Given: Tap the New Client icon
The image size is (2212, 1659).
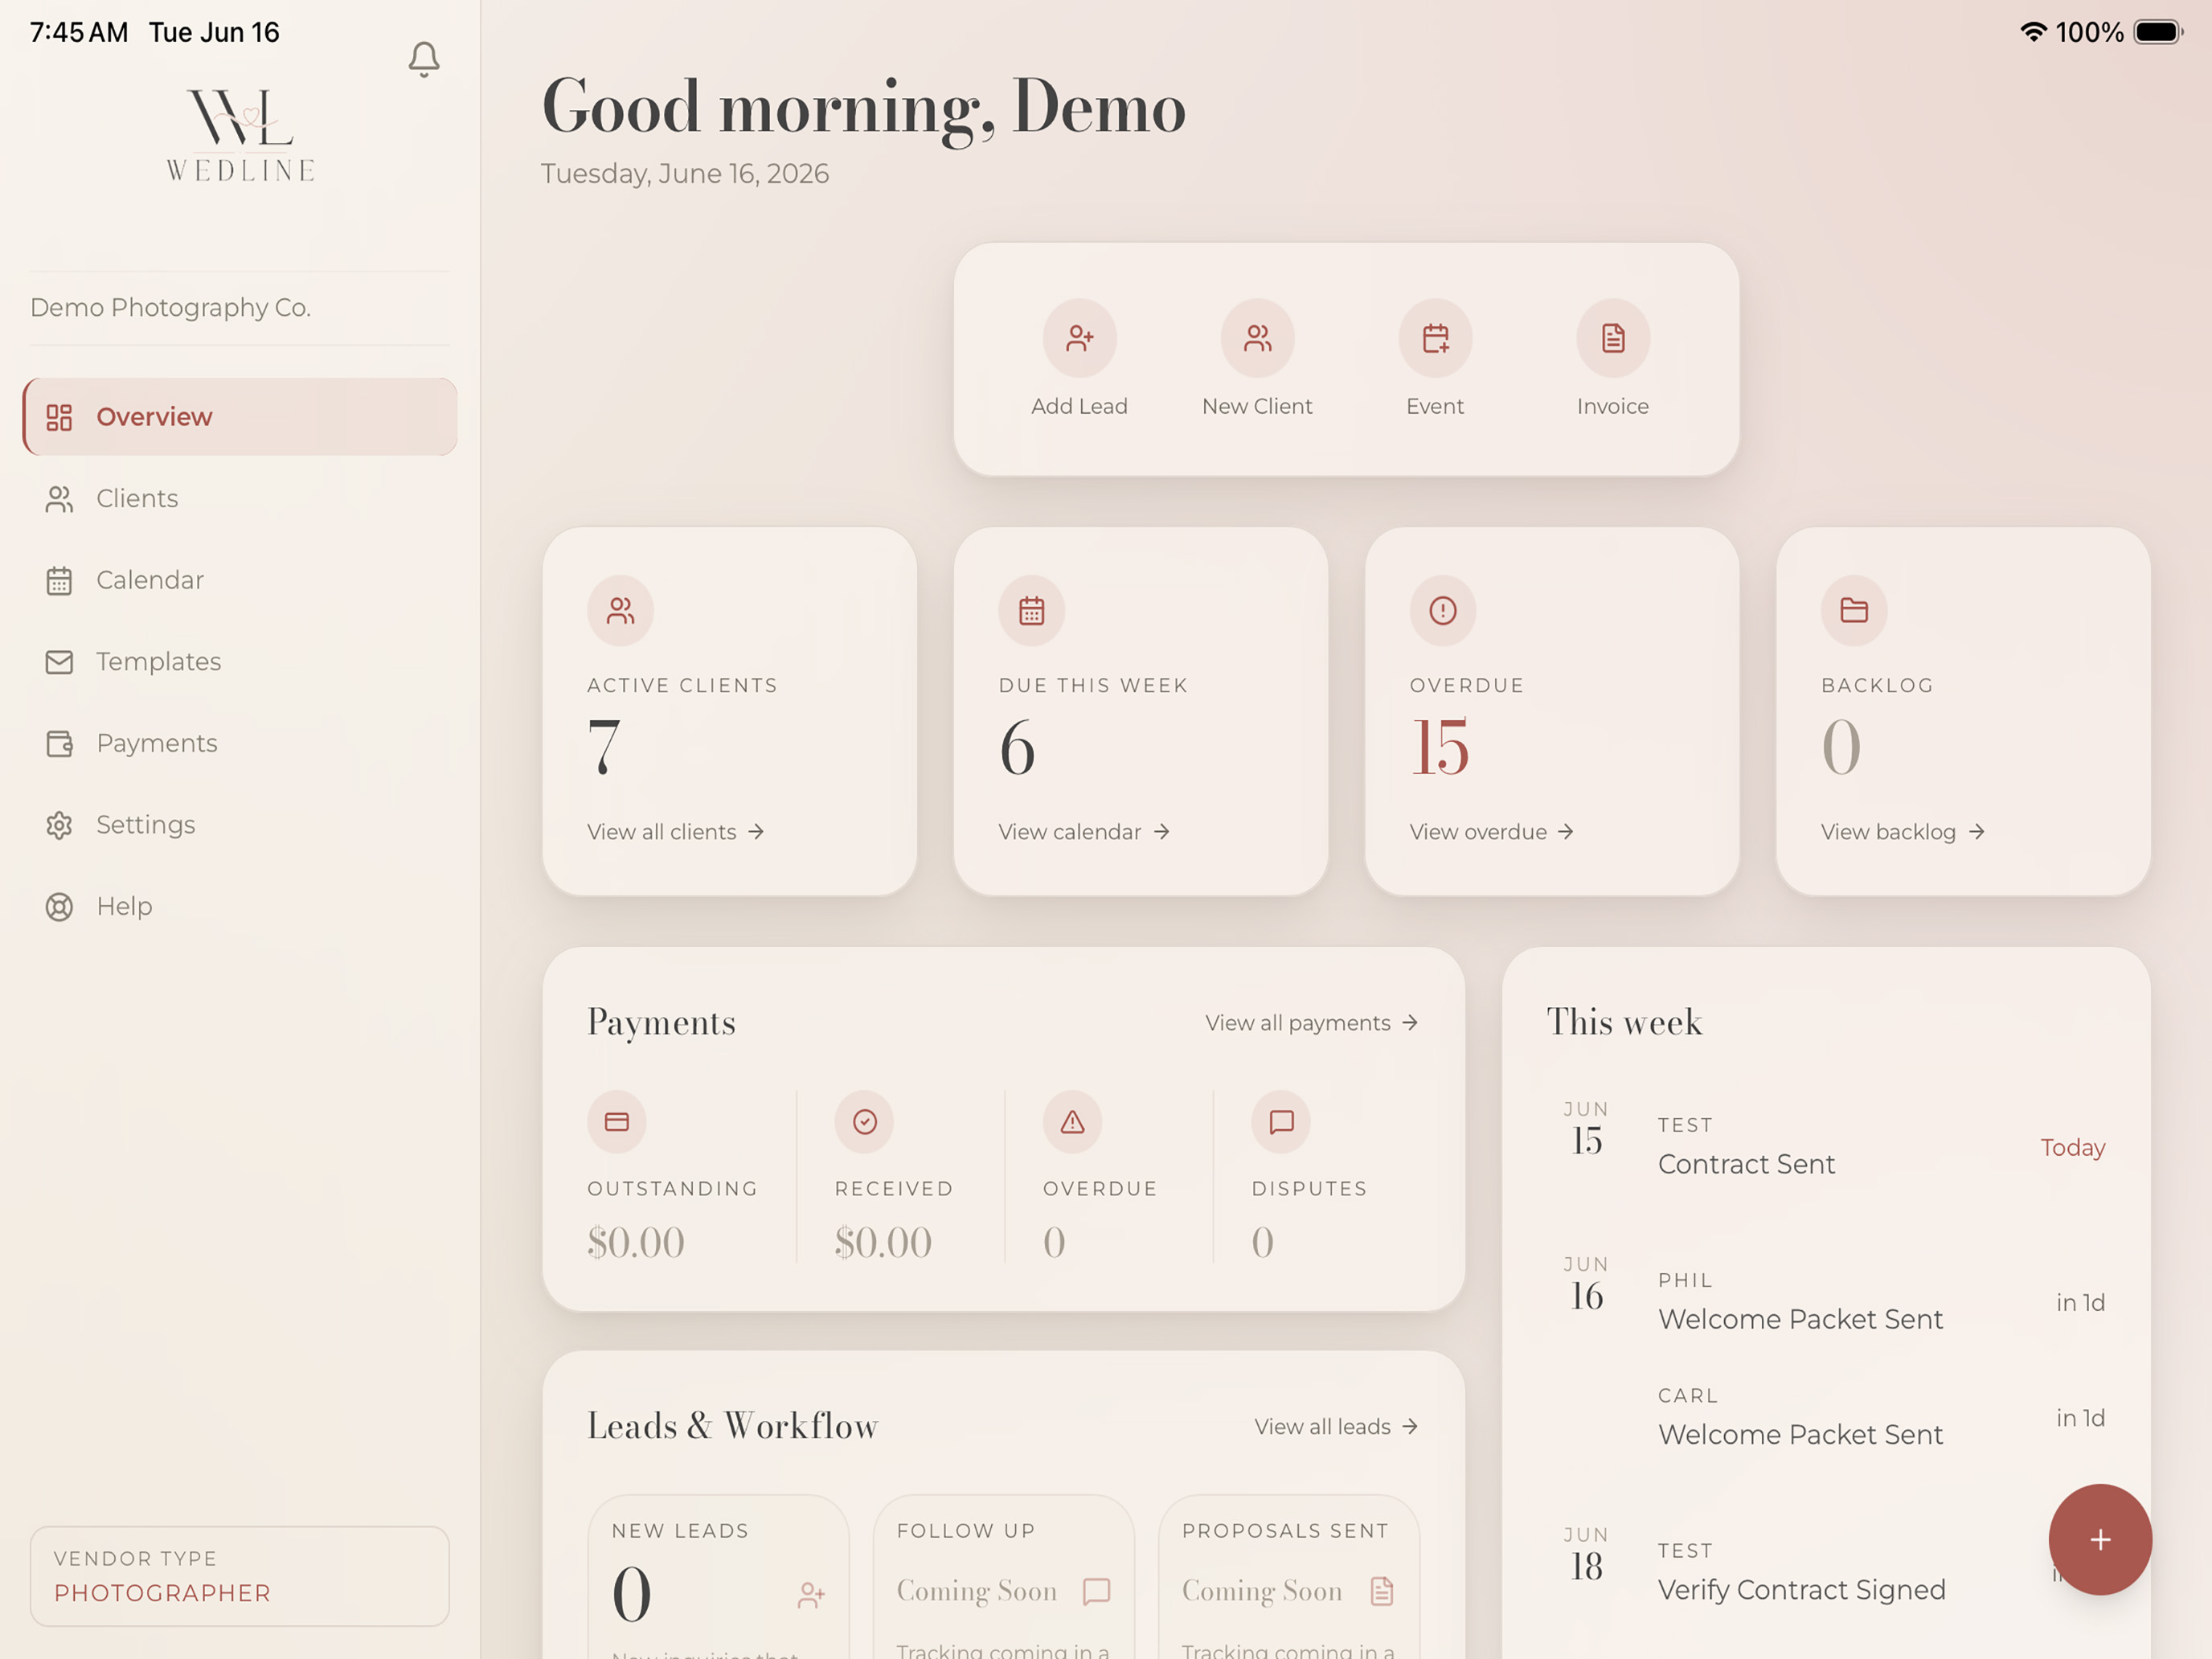Looking at the screenshot, I should pos(1257,338).
